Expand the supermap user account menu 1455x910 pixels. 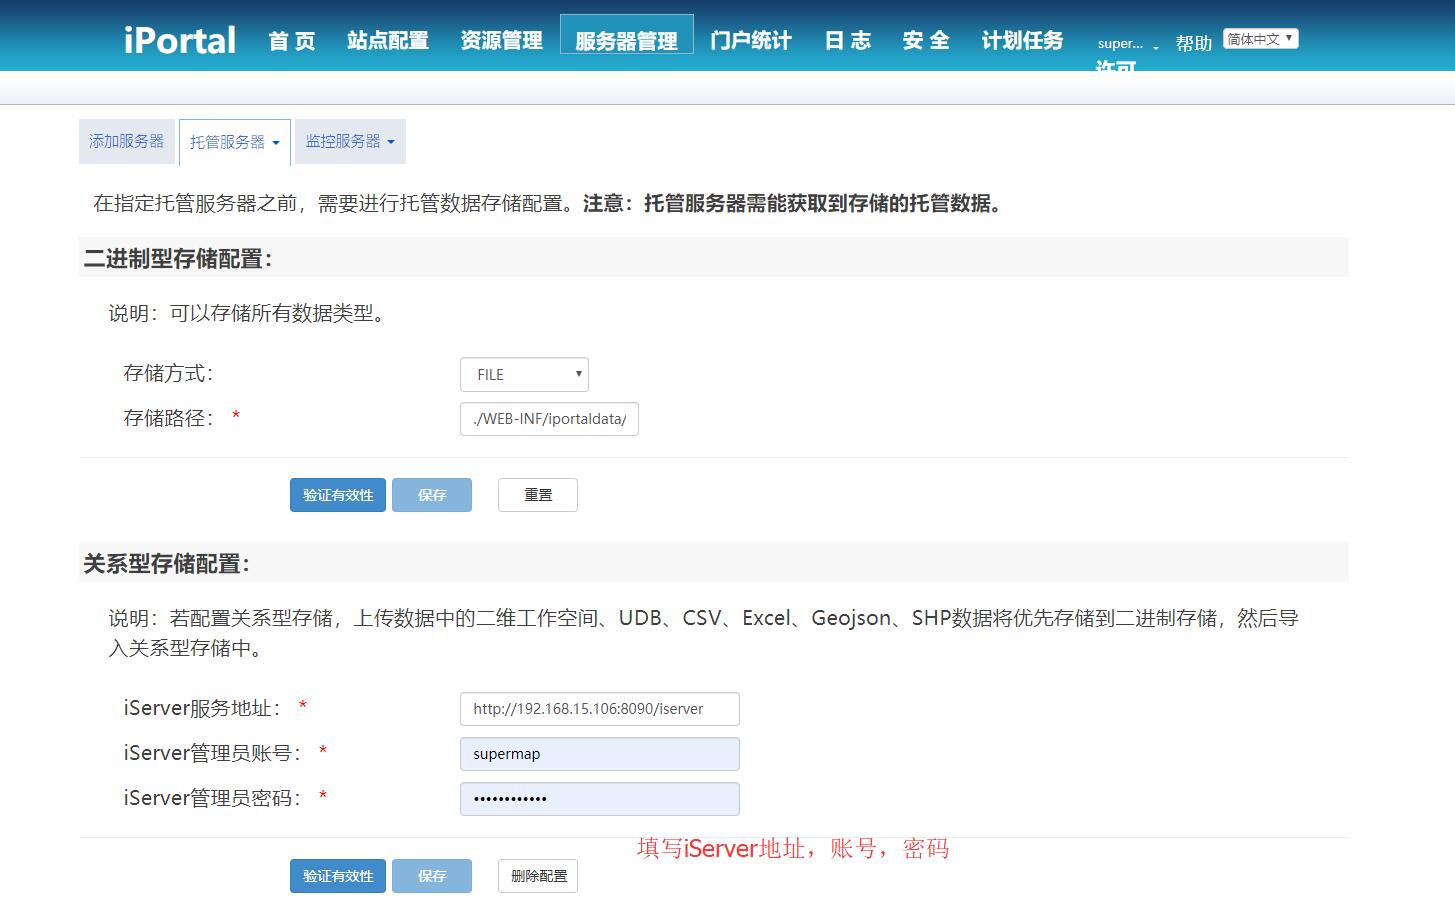click(x=1122, y=43)
